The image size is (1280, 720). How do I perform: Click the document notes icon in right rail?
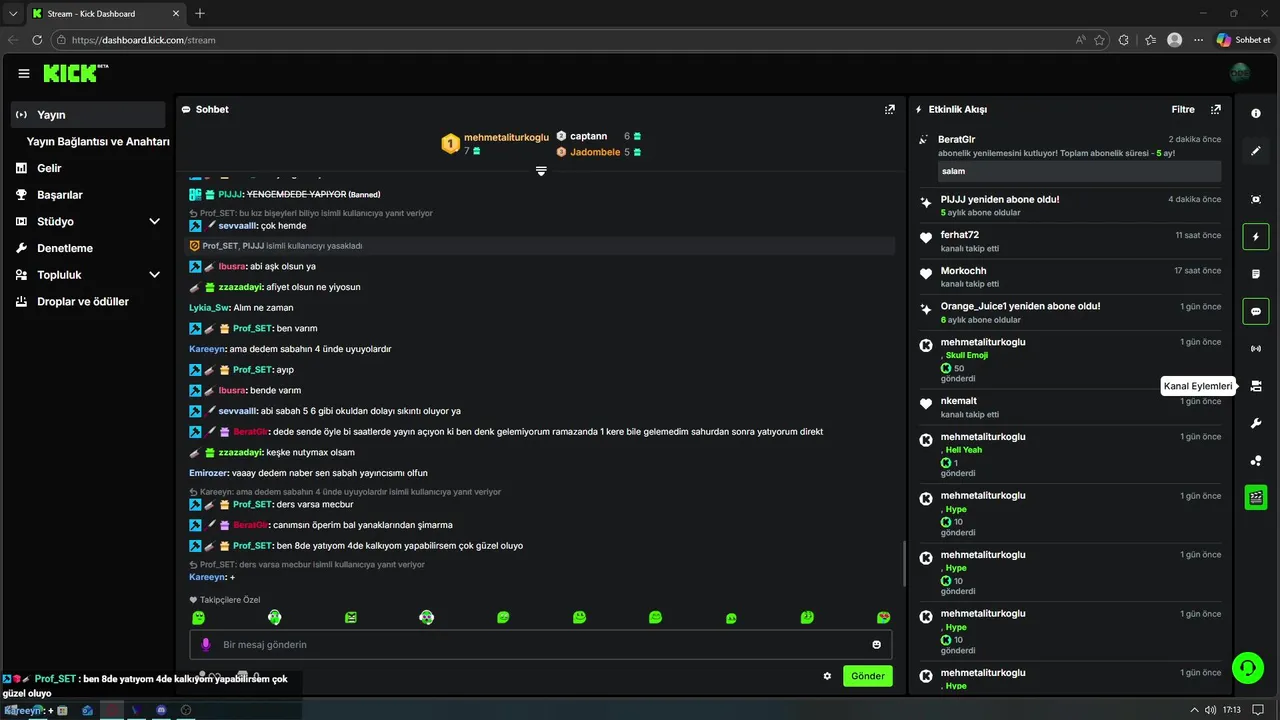1256,274
